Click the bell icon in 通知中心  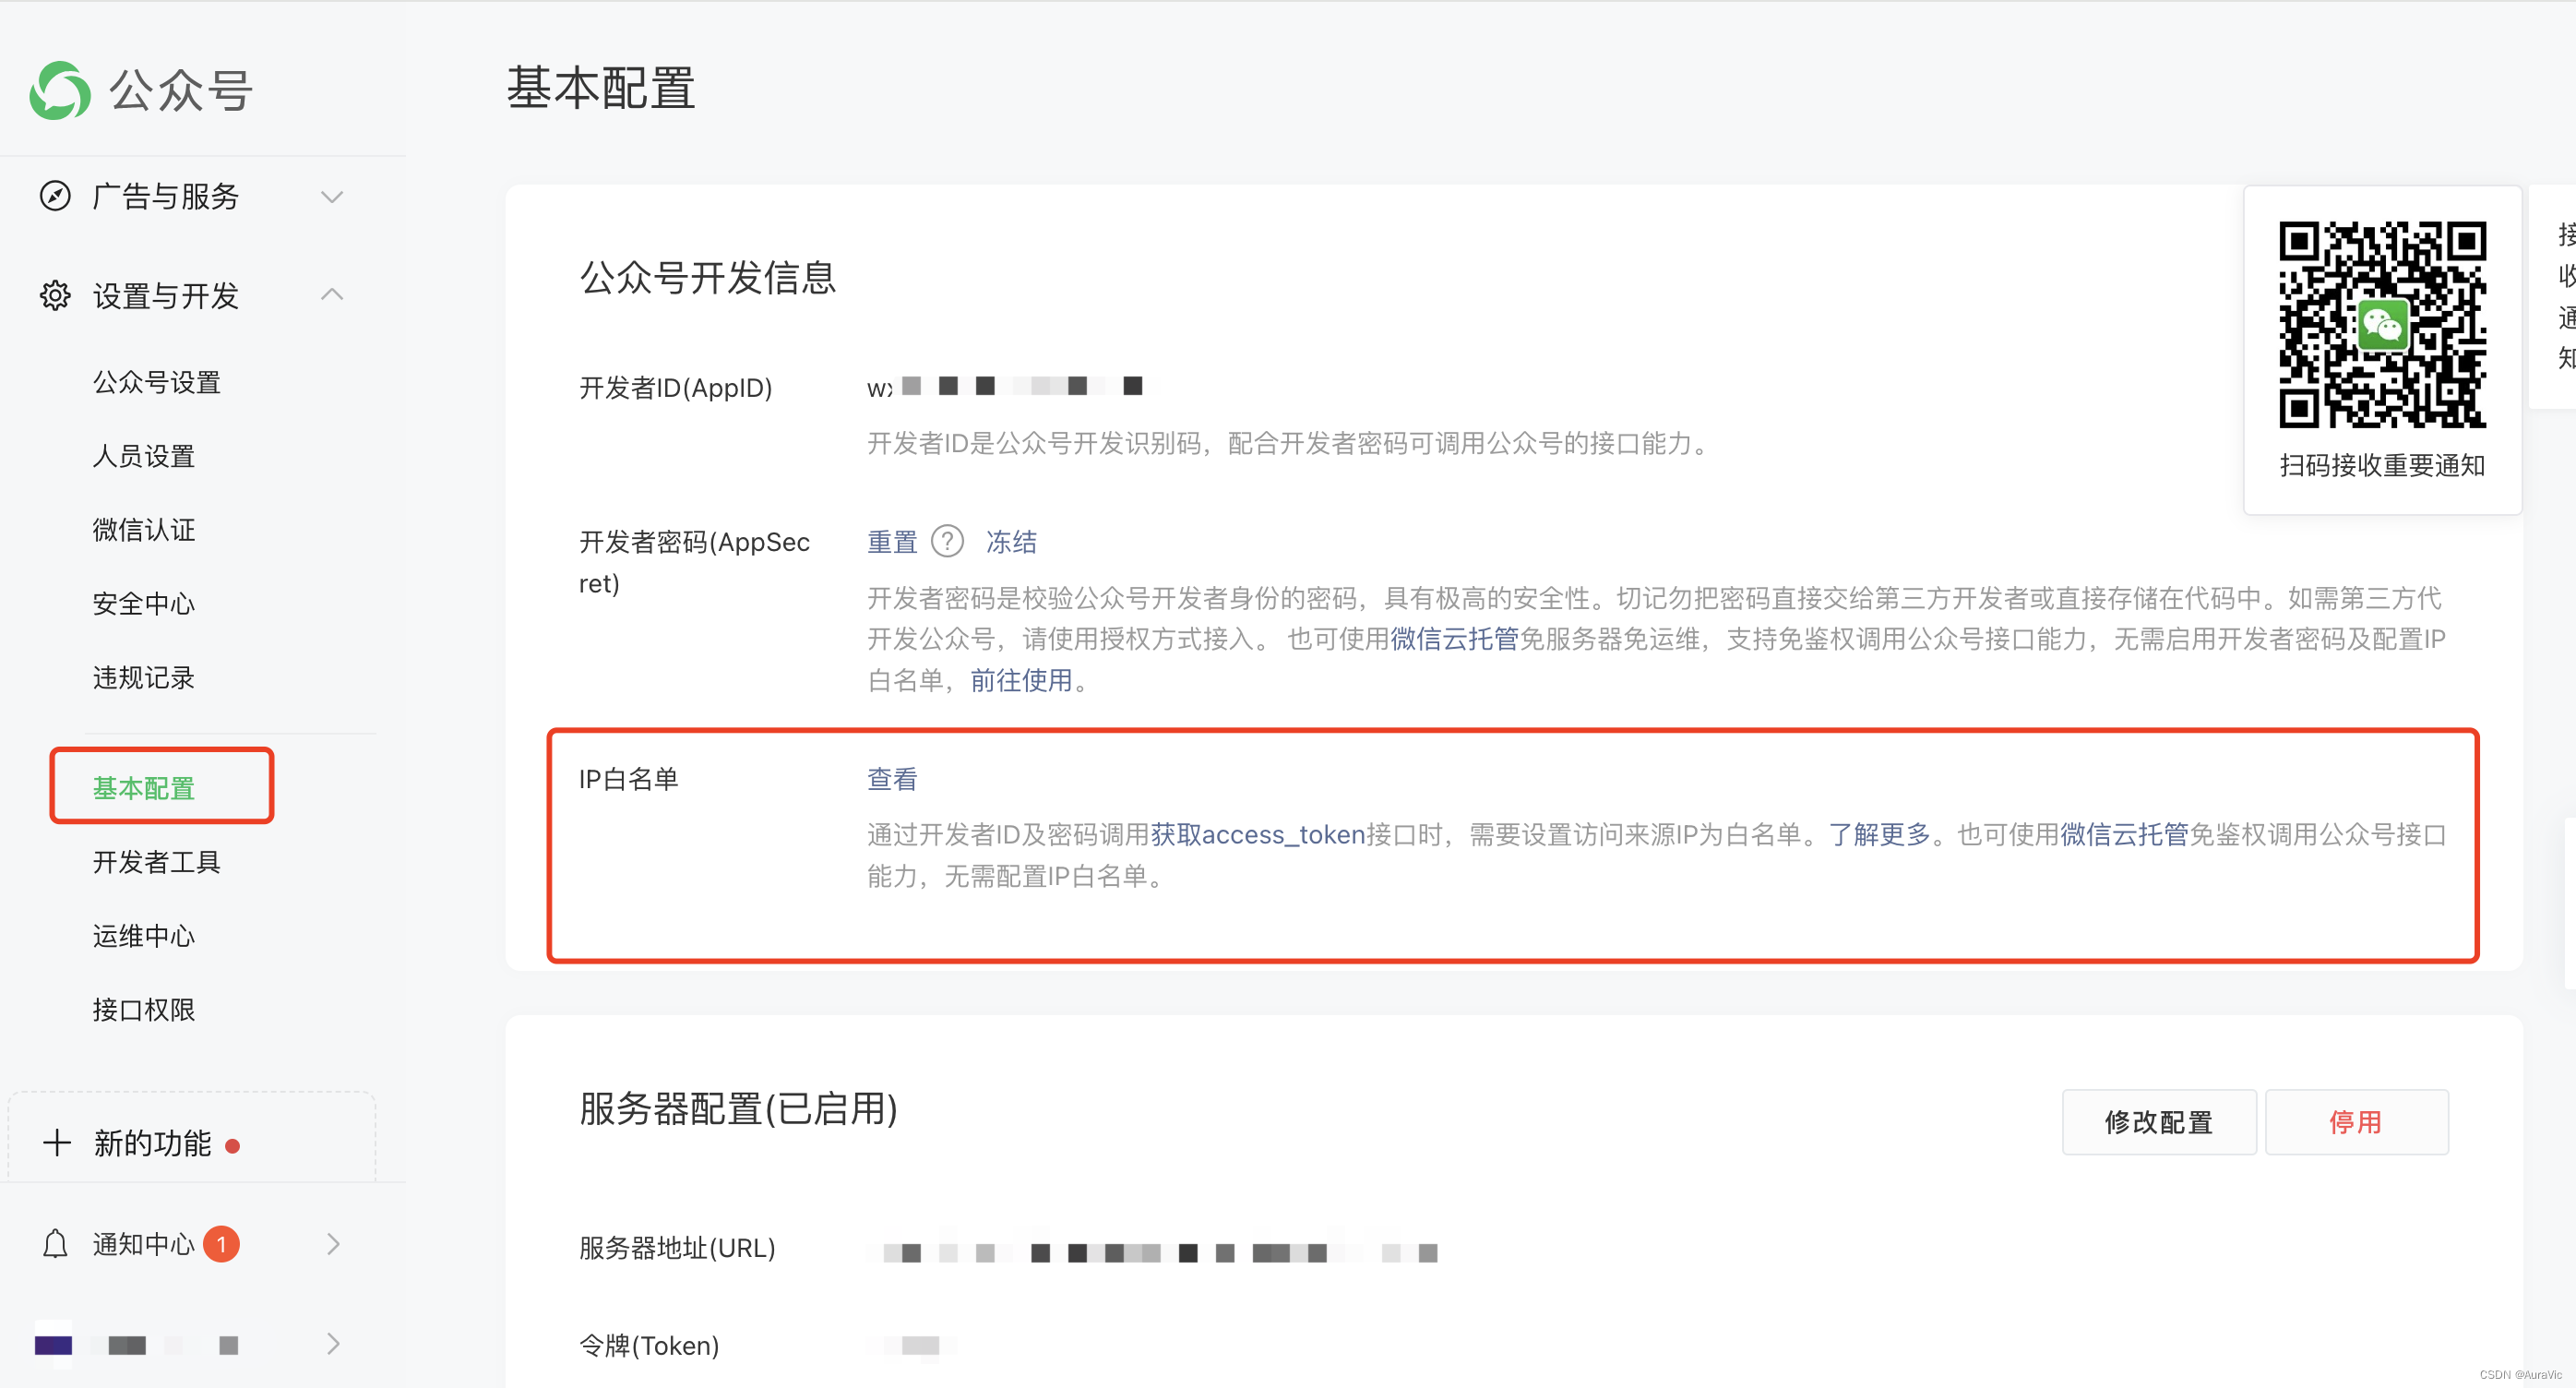55,1244
